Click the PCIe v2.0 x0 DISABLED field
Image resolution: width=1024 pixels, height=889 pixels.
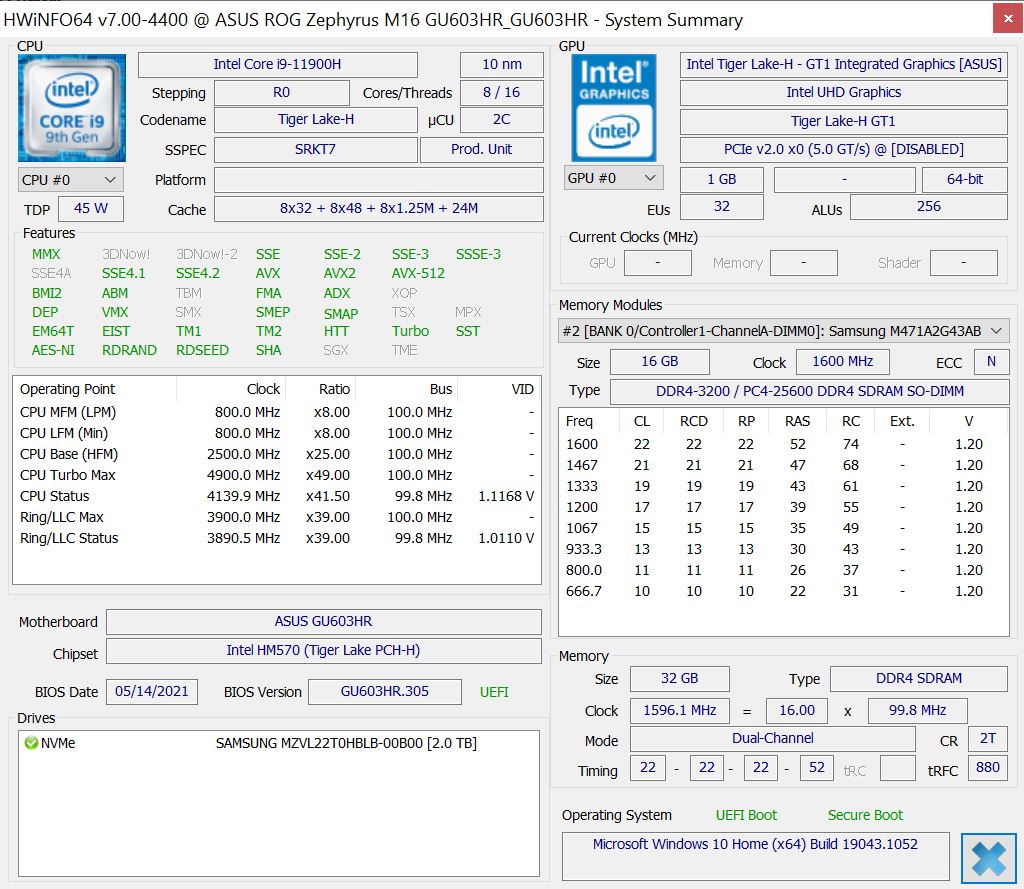pos(844,150)
